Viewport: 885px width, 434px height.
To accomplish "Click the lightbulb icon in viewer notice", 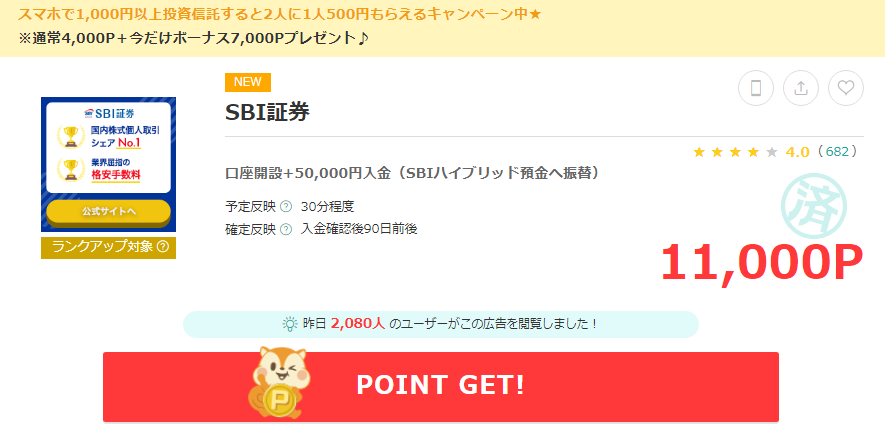I will point(290,324).
